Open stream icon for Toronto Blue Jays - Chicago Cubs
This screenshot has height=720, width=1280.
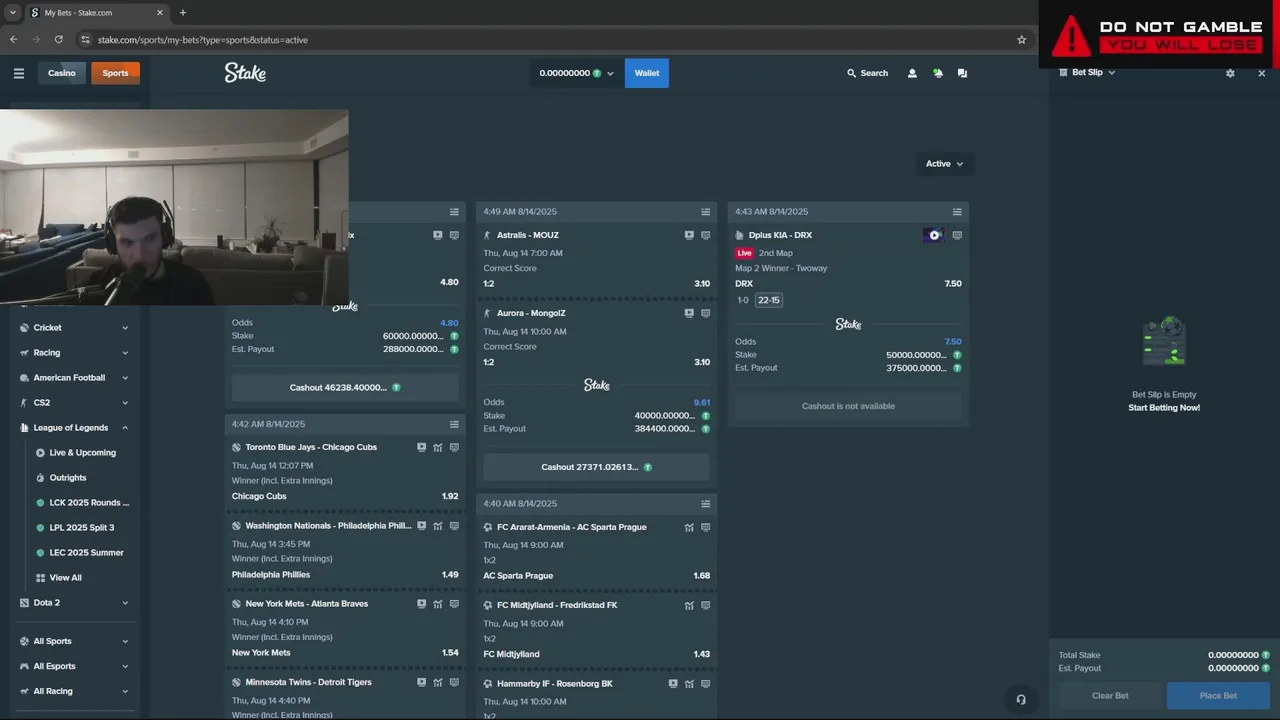click(421, 447)
